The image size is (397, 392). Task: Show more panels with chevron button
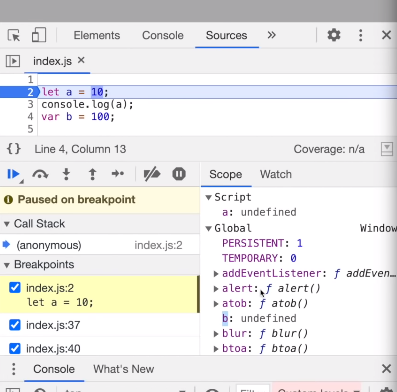tap(272, 35)
